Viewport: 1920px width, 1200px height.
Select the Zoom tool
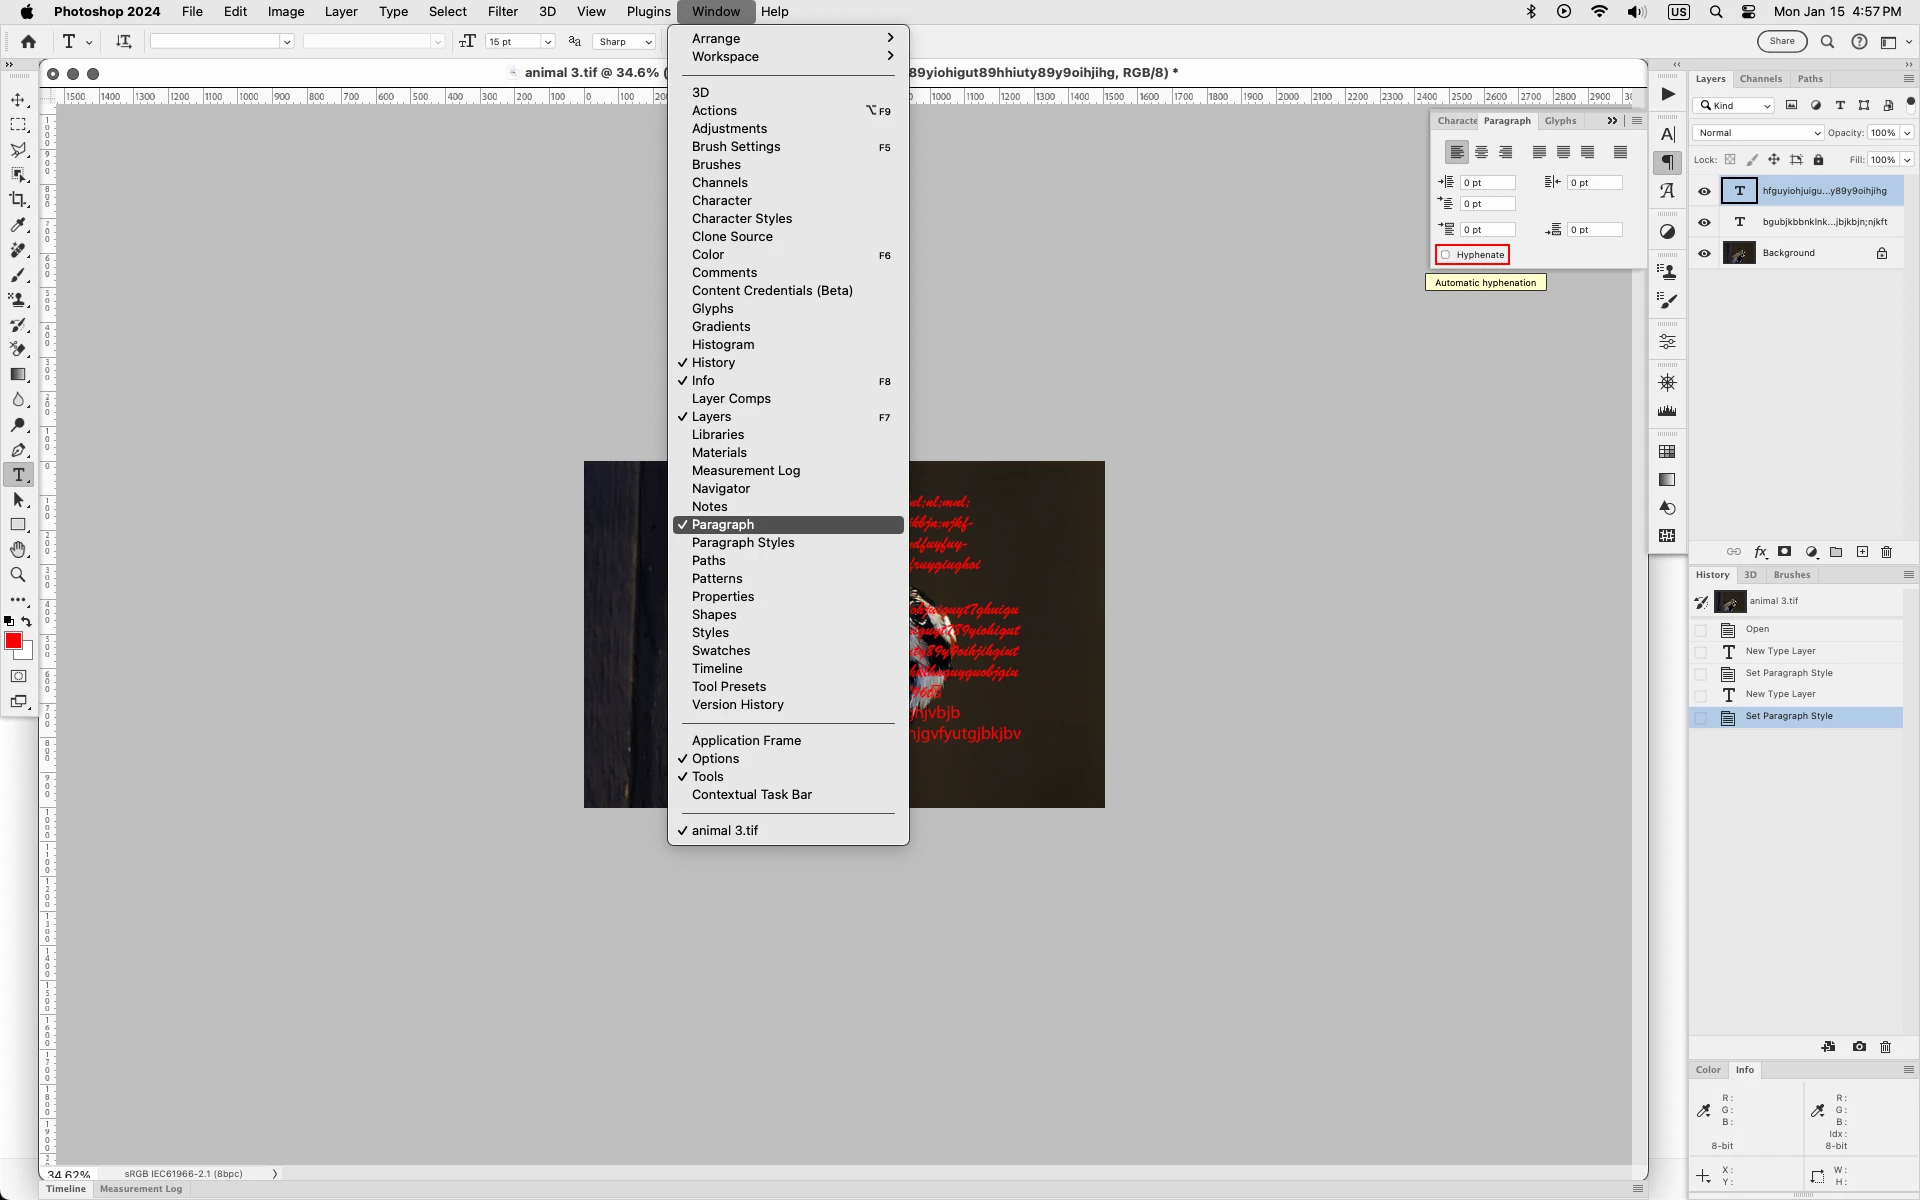[18, 575]
